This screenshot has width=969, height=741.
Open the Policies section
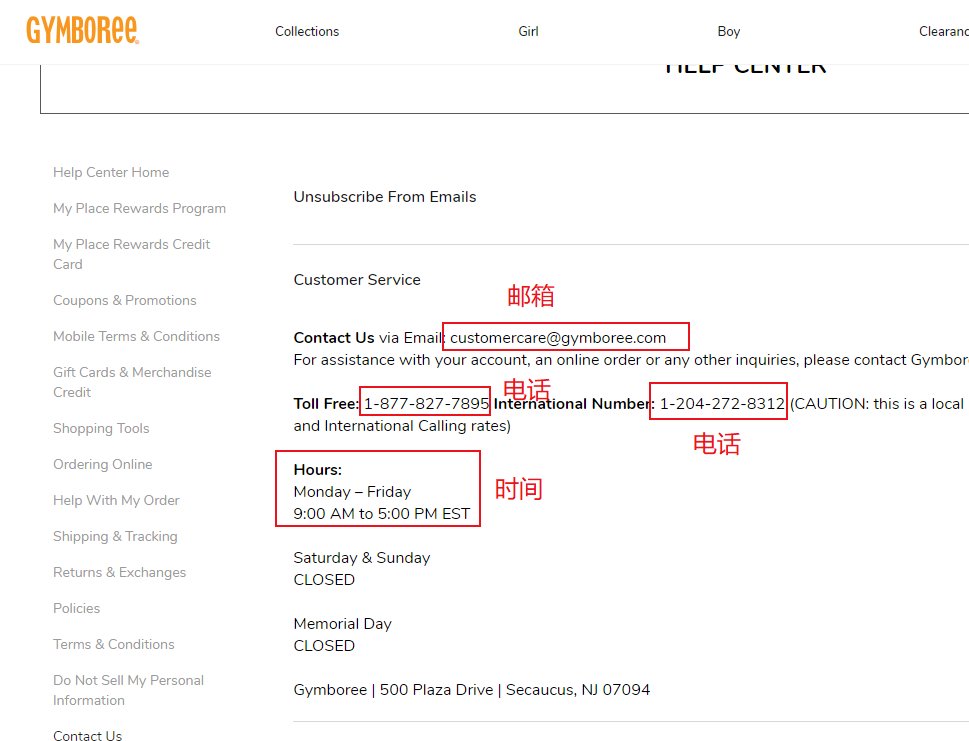coord(77,608)
